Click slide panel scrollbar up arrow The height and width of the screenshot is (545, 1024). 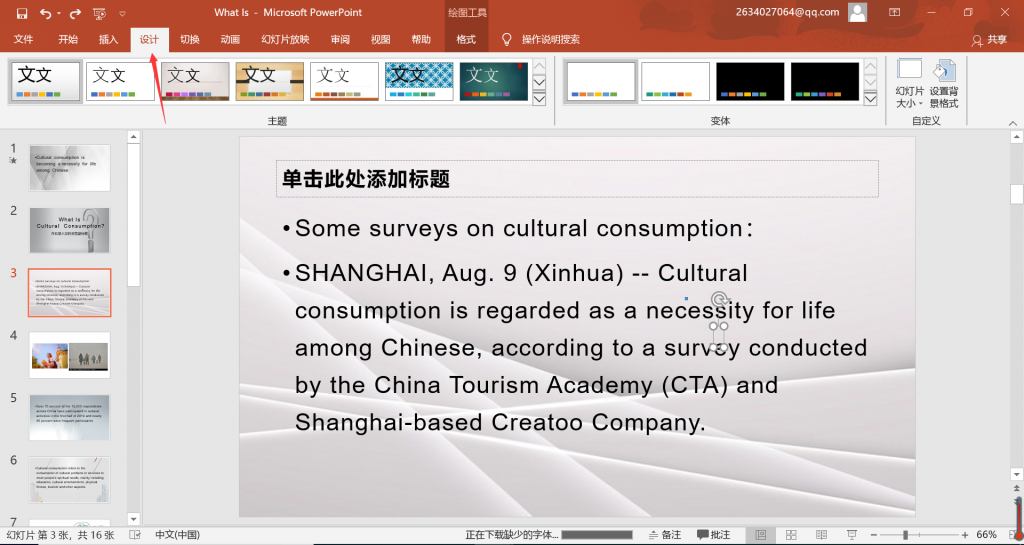(x=134, y=137)
